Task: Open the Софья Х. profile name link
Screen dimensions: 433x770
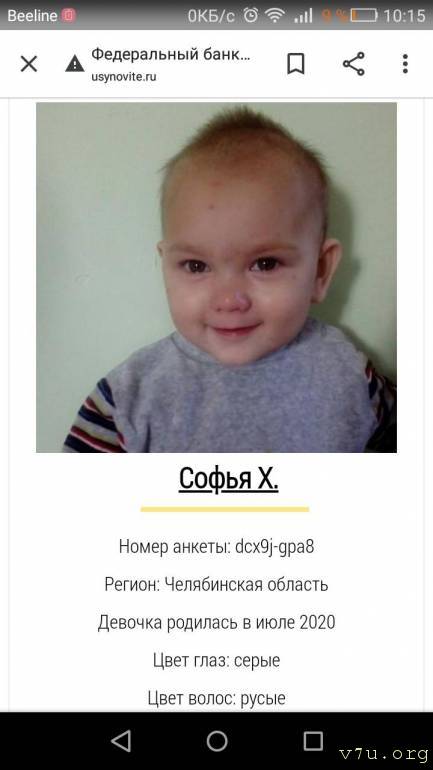Action: click(x=228, y=478)
